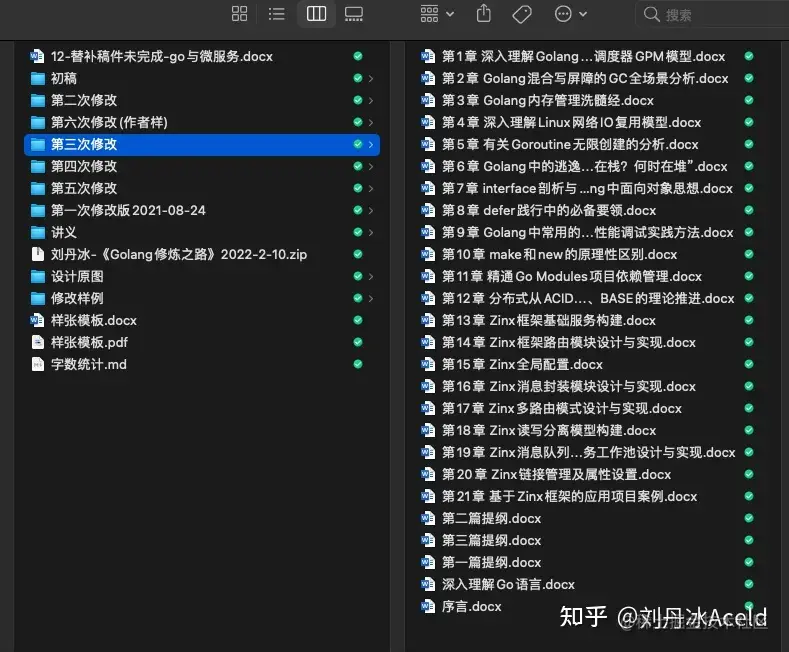
Task: Click Word icon of 第2章 file
Action: tap(428, 78)
